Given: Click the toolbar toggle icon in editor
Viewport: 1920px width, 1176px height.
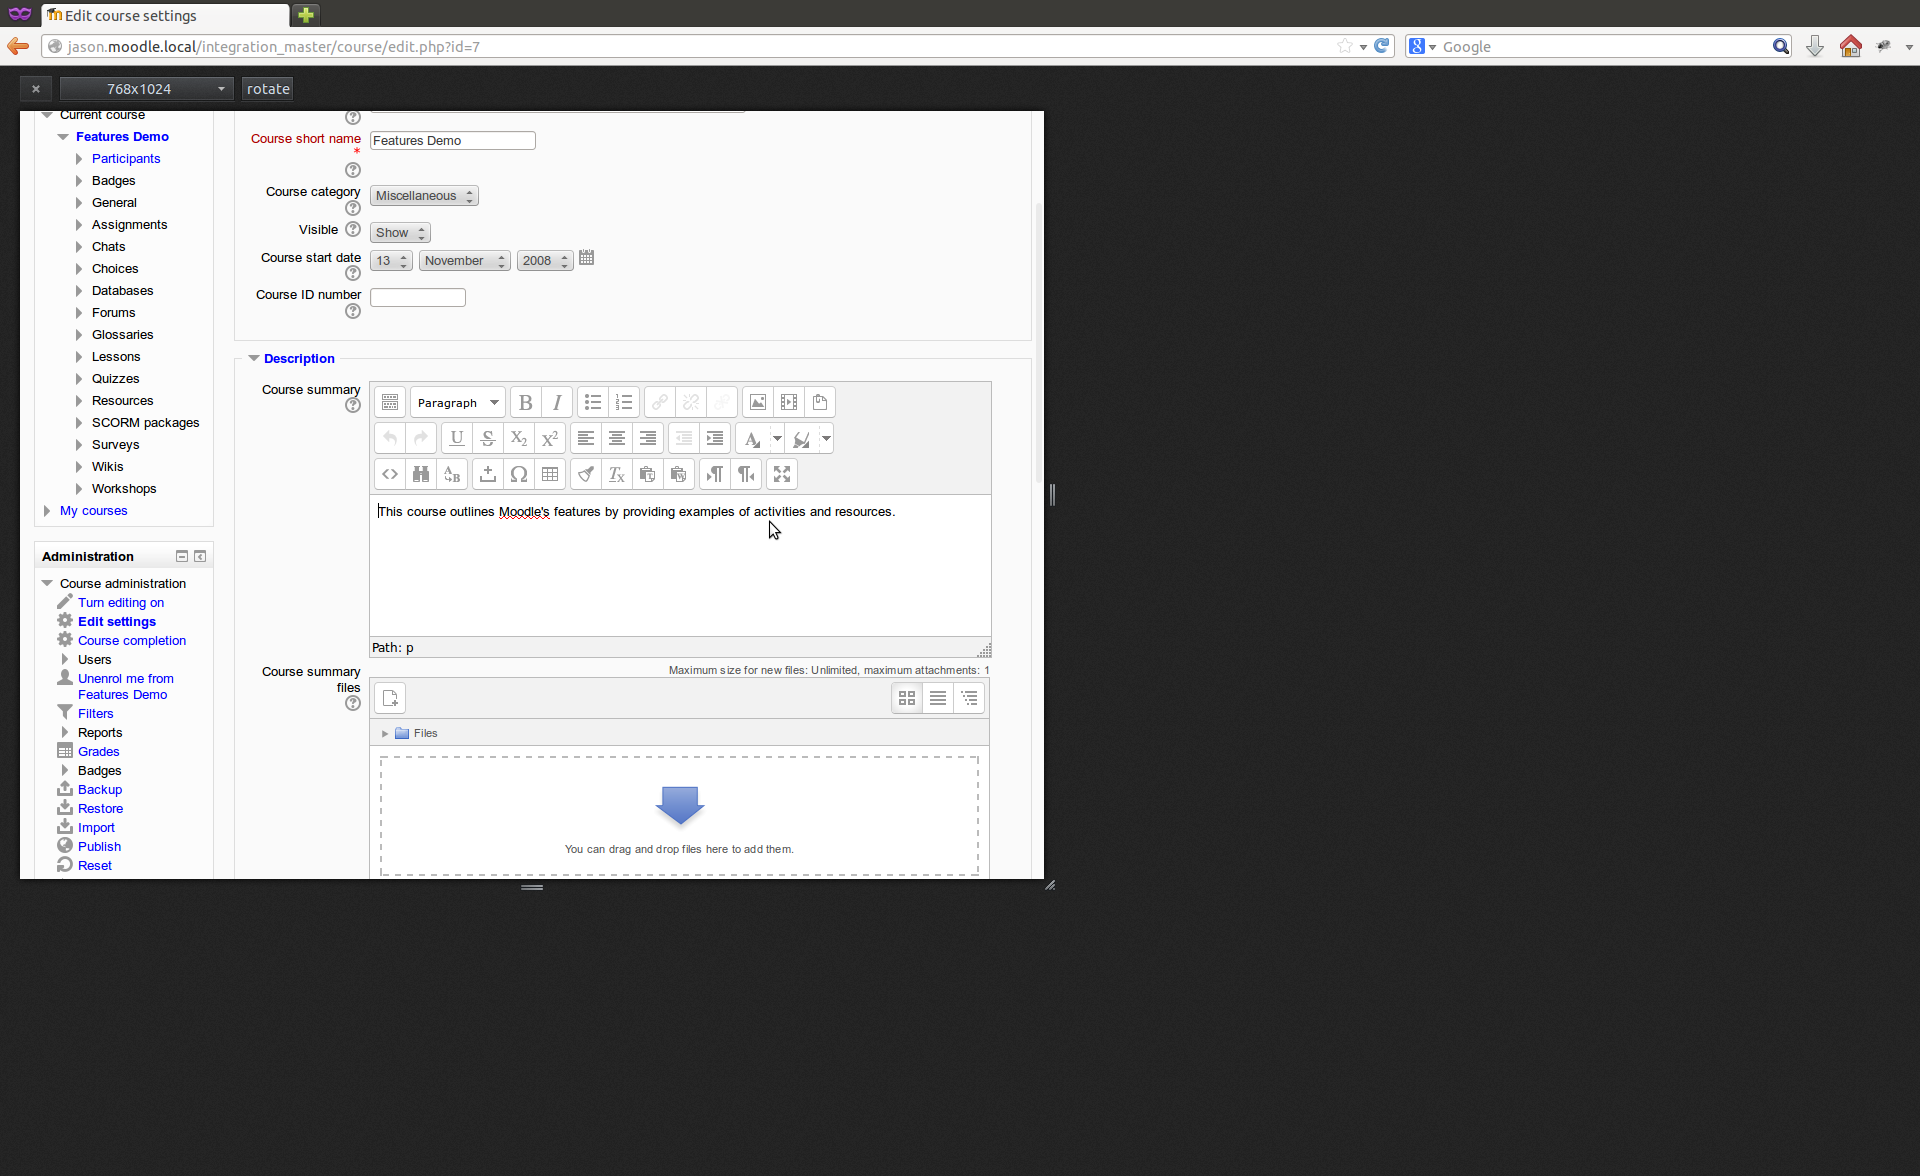Looking at the screenshot, I should (x=390, y=402).
